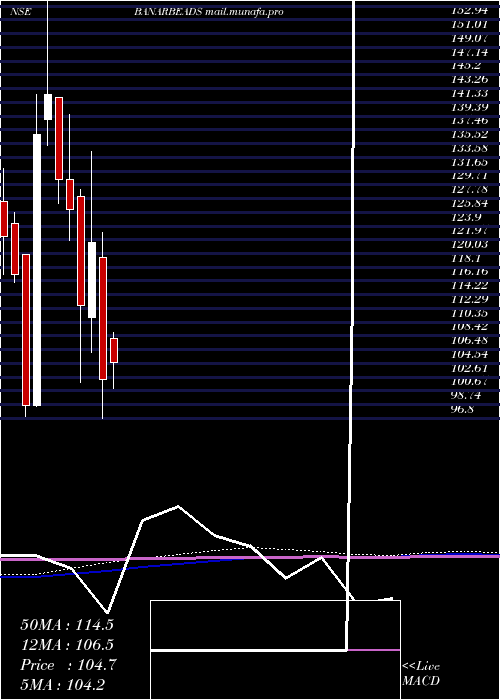Image resolution: width=500 pixels, height=700 pixels.
Task: Click the 141.33 price axis label
Action: [468, 93]
